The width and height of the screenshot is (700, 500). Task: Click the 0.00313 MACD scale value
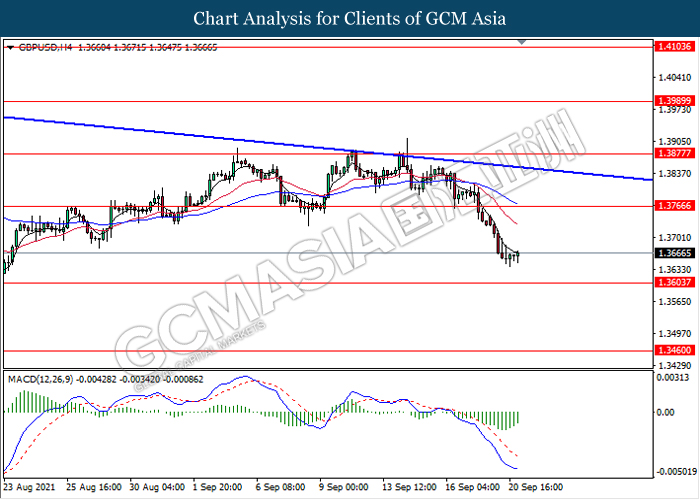[673, 378]
